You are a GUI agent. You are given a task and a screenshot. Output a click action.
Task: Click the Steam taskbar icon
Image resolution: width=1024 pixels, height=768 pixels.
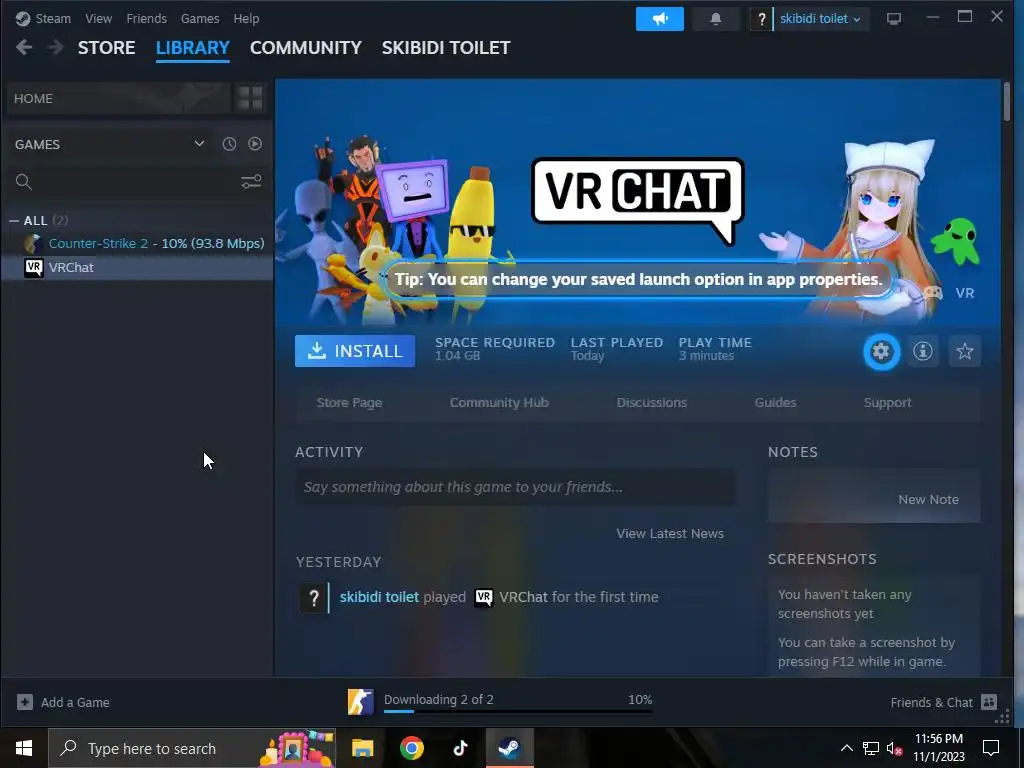(x=509, y=748)
